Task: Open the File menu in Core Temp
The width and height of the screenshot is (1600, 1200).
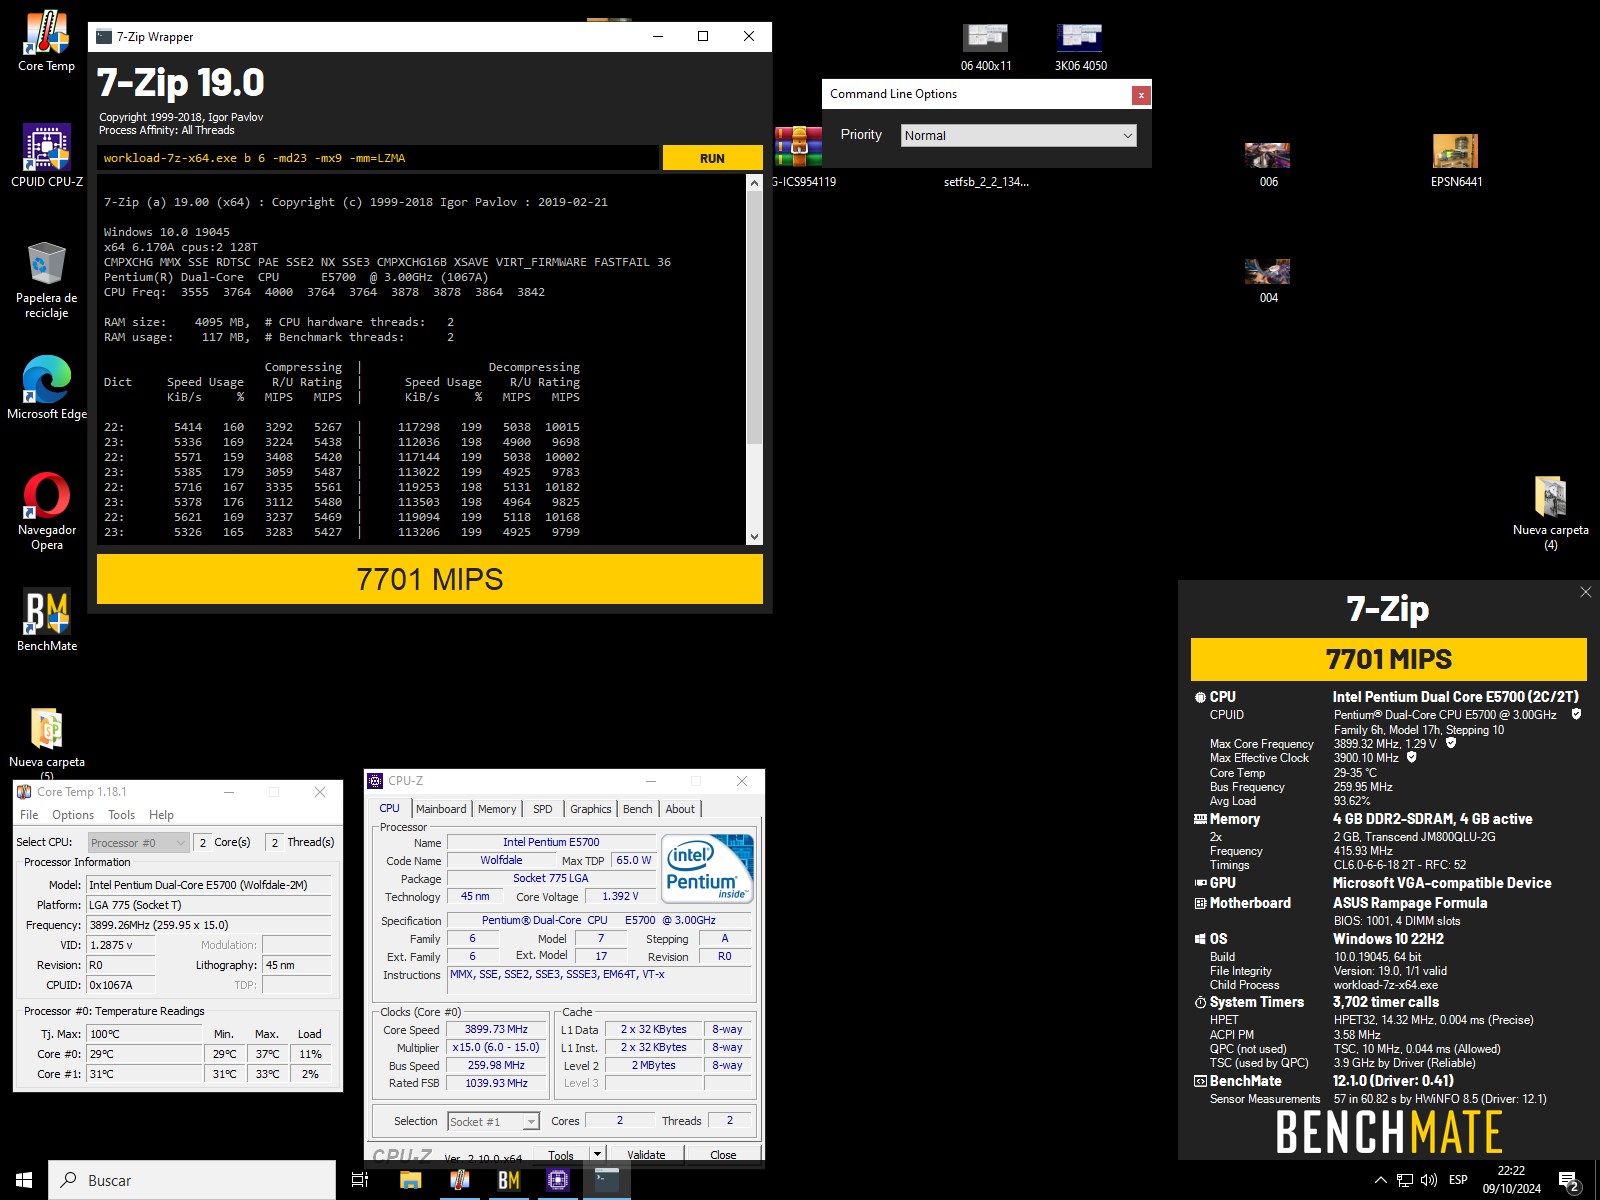Action: [x=29, y=815]
